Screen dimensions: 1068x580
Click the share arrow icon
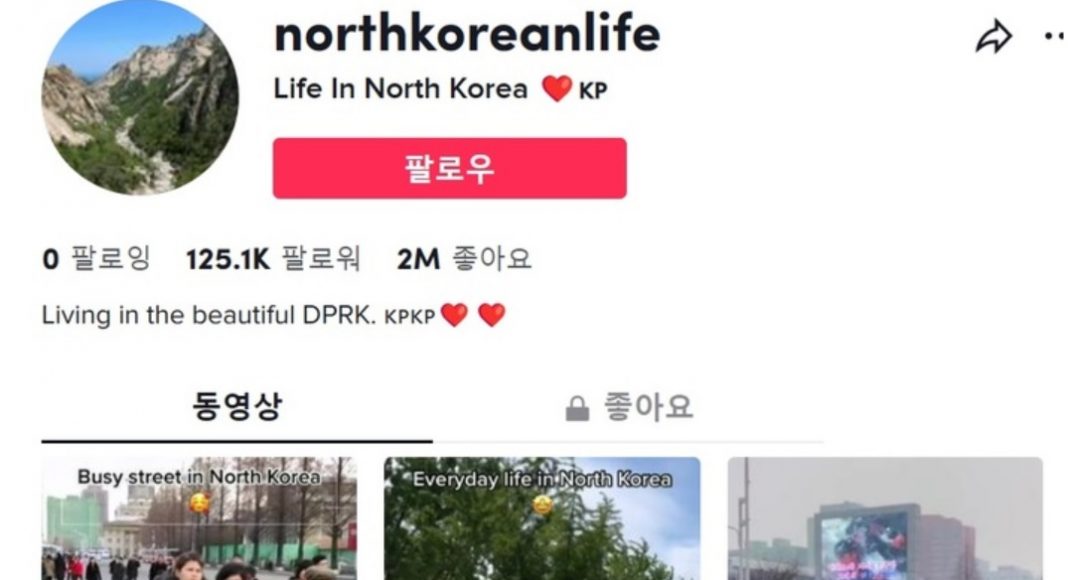[994, 36]
